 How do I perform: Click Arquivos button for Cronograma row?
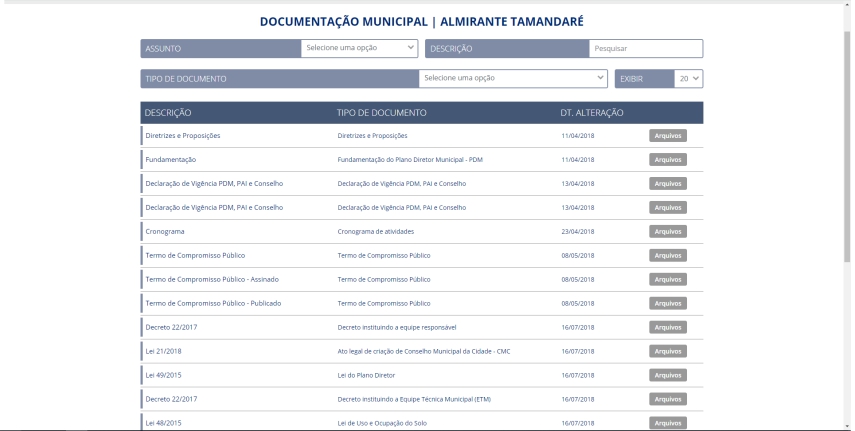(x=667, y=232)
